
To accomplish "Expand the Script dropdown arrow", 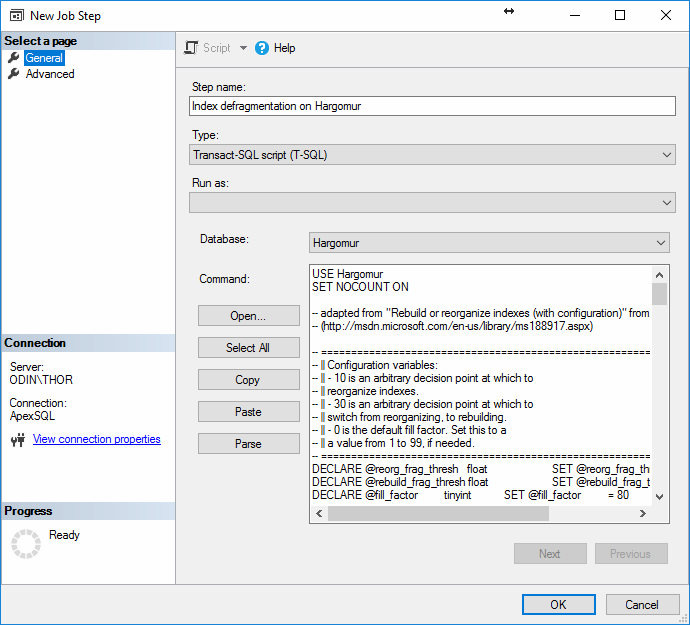I will pos(243,48).
